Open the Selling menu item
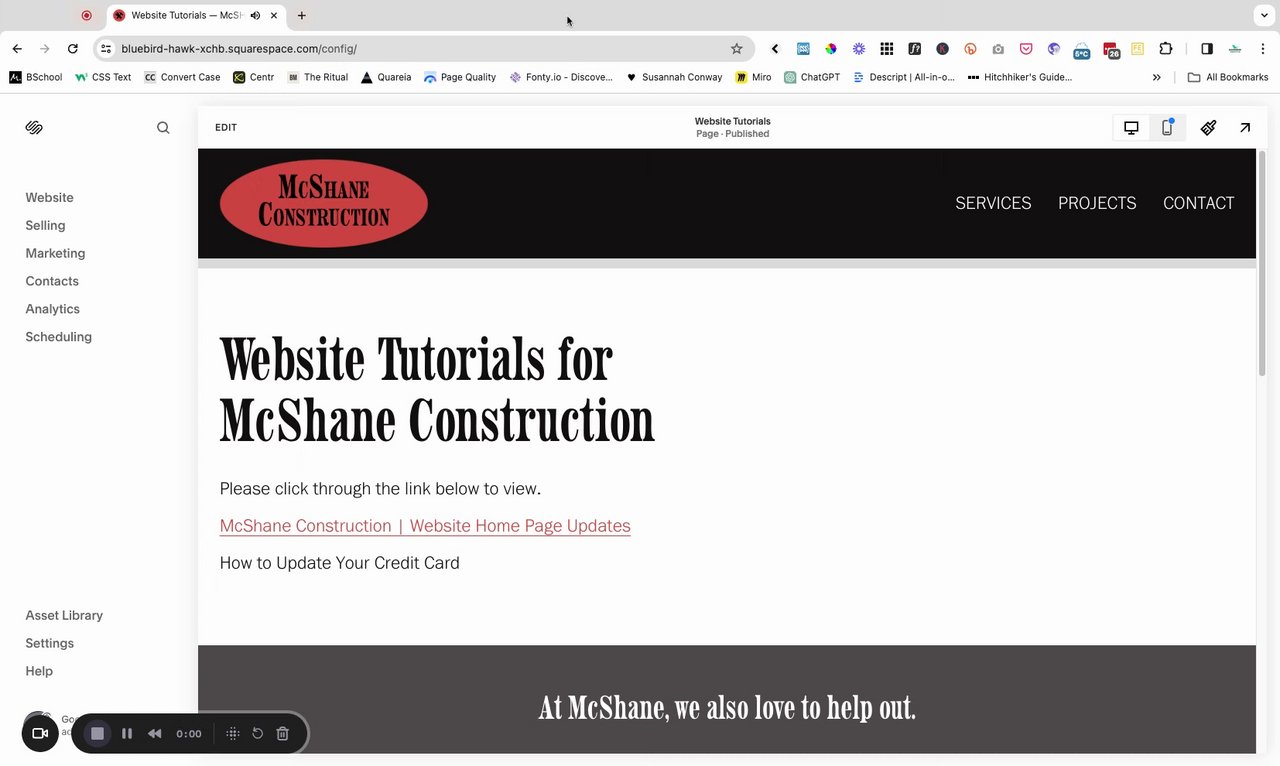This screenshot has width=1280, height=766. pyautogui.click(x=45, y=225)
